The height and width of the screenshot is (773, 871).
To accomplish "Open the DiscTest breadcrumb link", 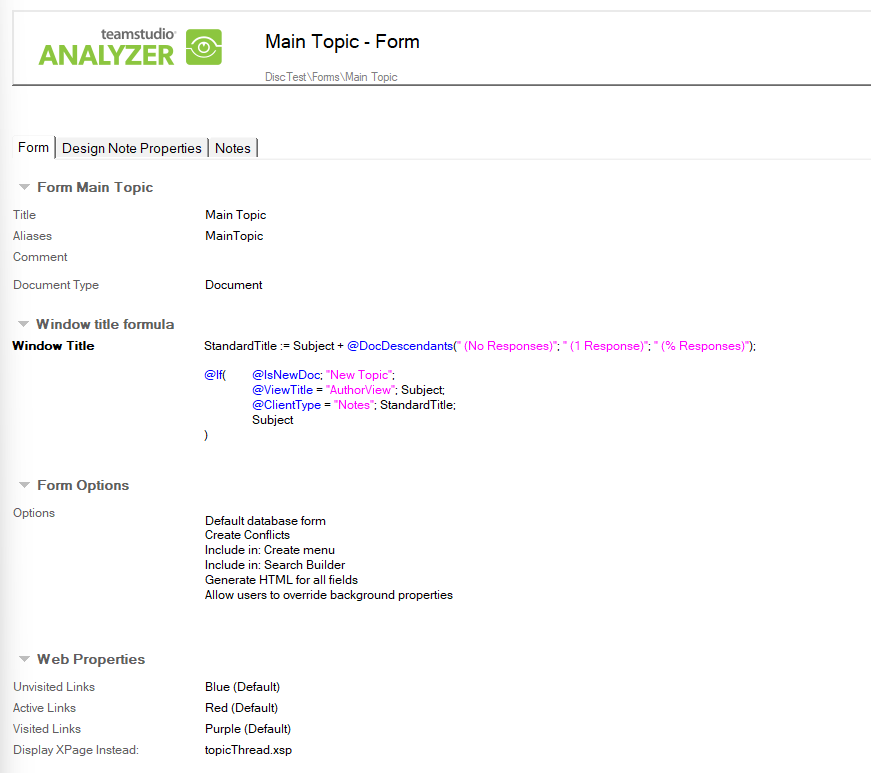I will click(284, 76).
